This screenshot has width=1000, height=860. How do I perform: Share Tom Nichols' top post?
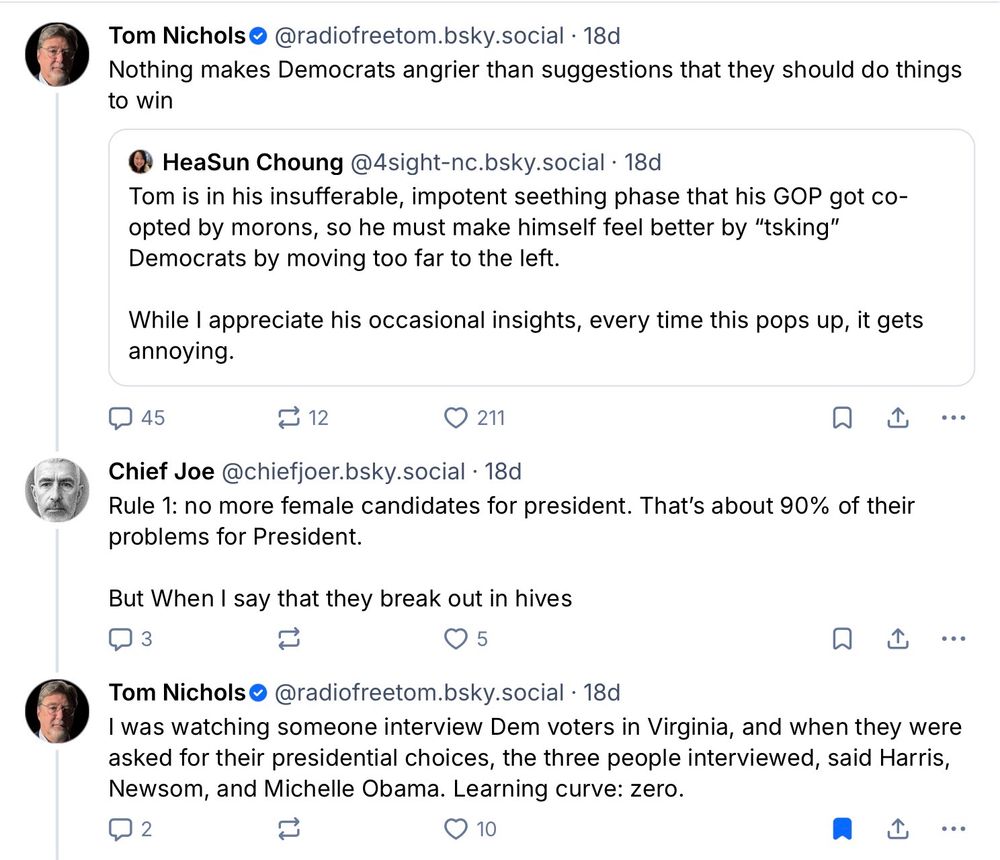[898, 418]
